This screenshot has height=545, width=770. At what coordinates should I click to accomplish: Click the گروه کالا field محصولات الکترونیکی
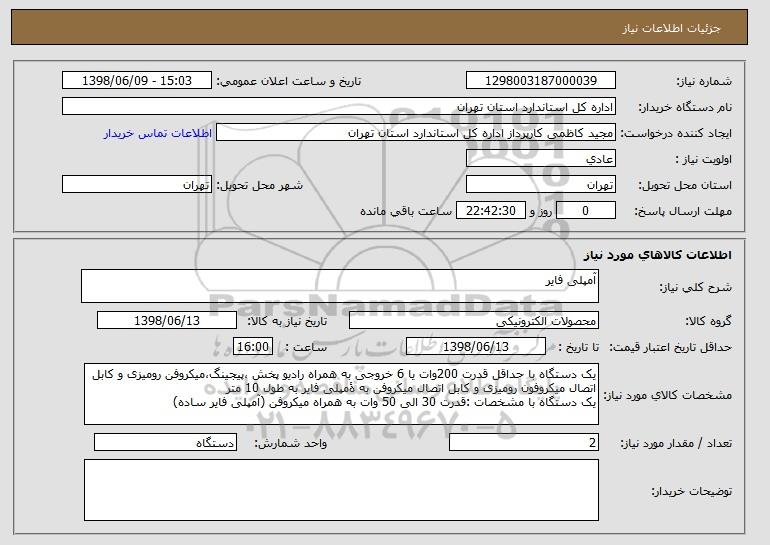(474, 321)
